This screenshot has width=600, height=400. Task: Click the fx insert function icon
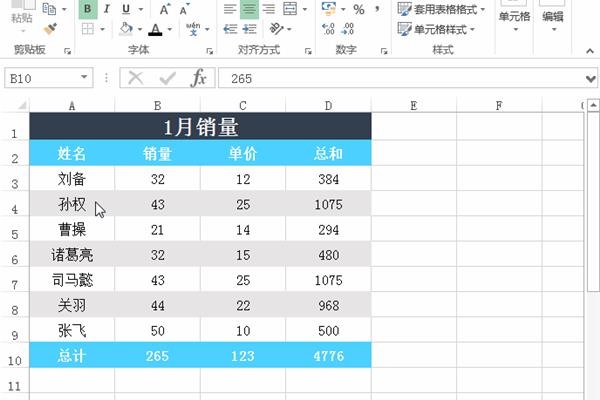point(198,78)
